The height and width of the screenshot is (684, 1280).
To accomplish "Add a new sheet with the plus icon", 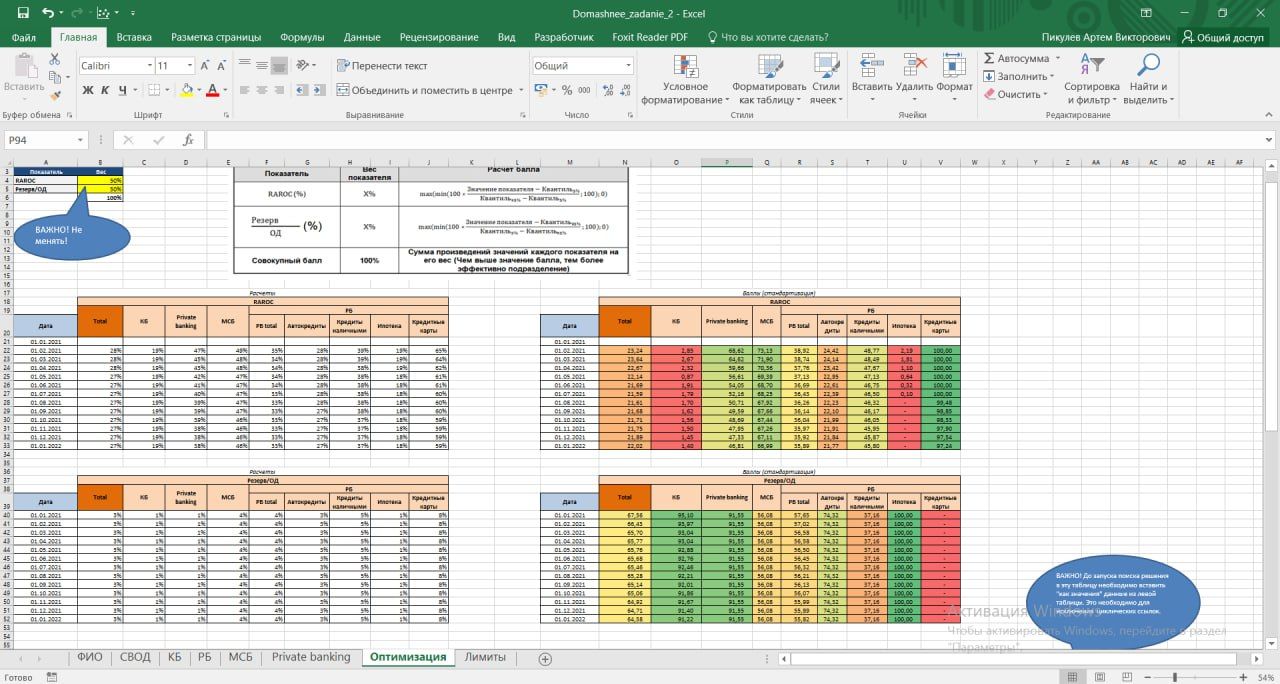I will (x=545, y=658).
